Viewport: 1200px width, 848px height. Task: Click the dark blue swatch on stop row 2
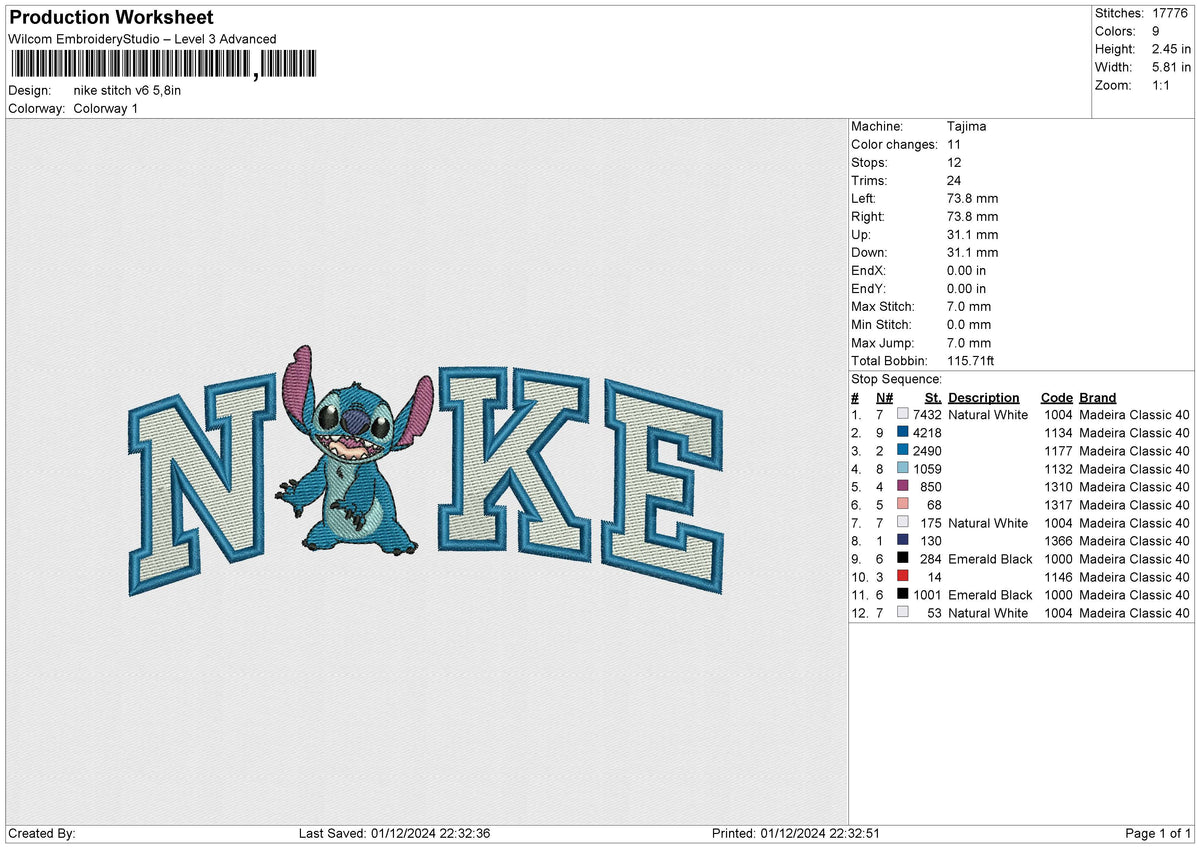pos(903,433)
